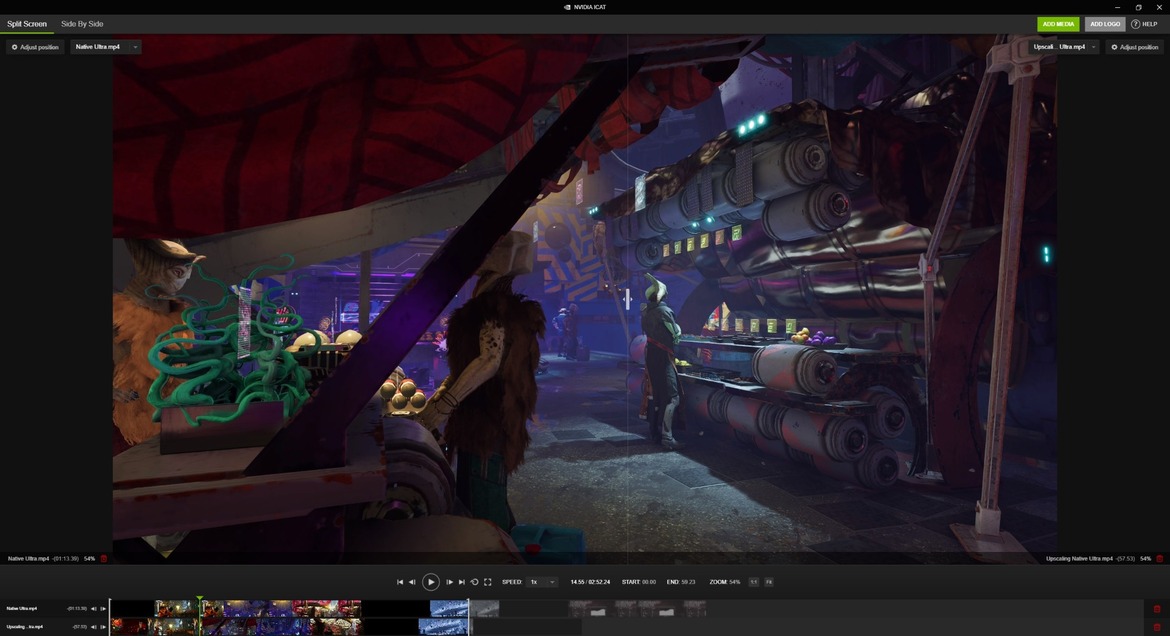This screenshot has height=636, width=1170.
Task: Step forward one frame
Action: [x=449, y=582]
